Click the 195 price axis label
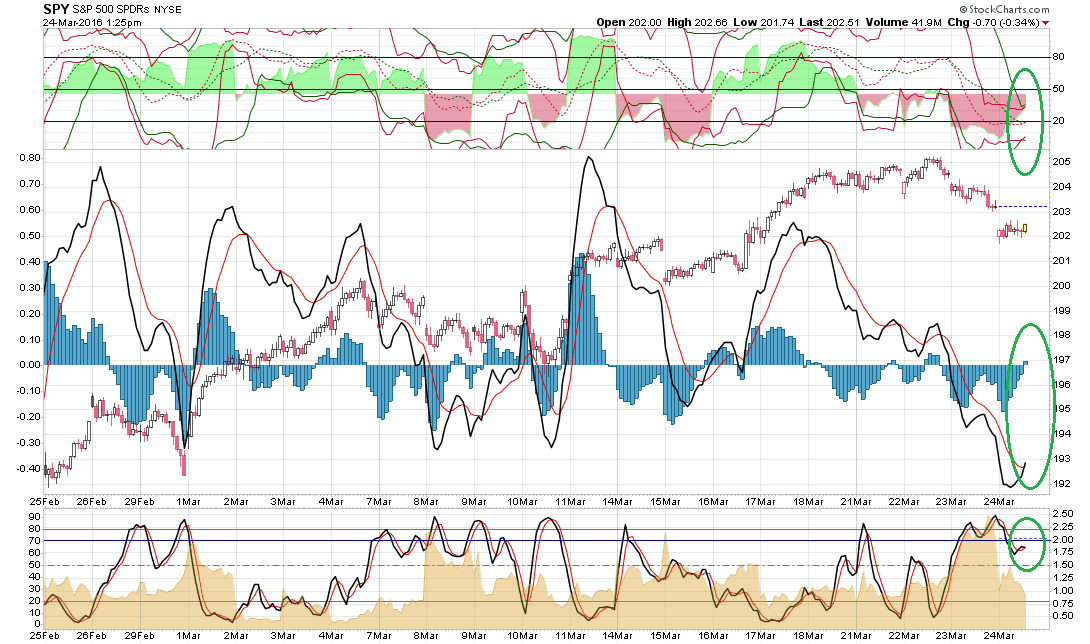This screenshot has width=1090, height=644. point(1061,409)
